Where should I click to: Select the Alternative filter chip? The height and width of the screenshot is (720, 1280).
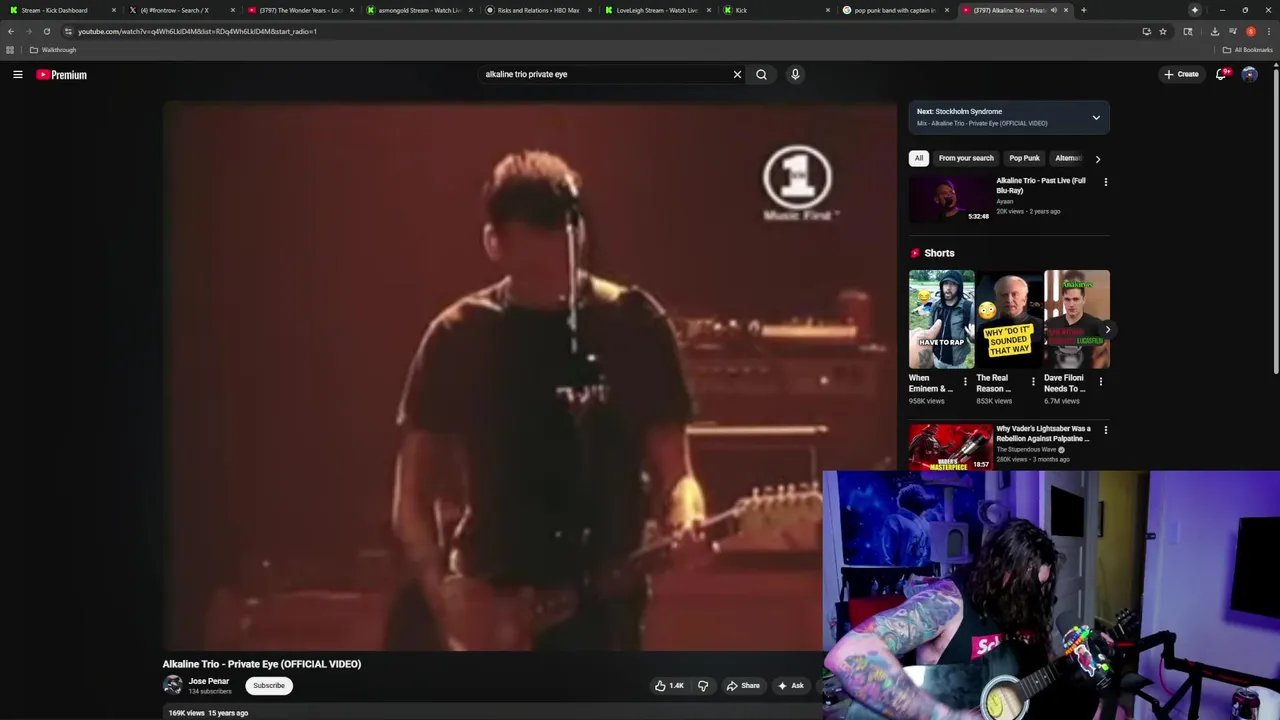(x=1068, y=158)
